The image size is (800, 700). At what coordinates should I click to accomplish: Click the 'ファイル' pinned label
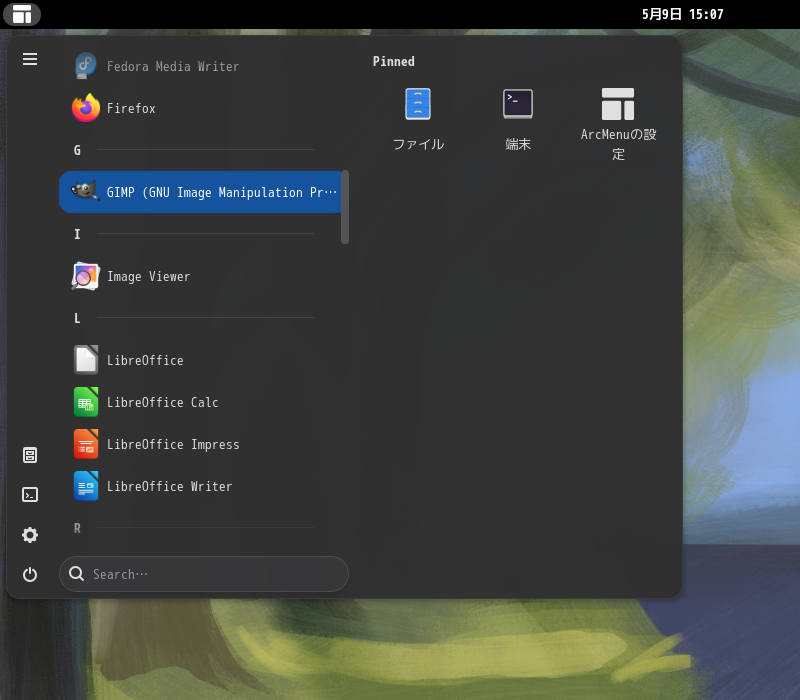coord(418,144)
